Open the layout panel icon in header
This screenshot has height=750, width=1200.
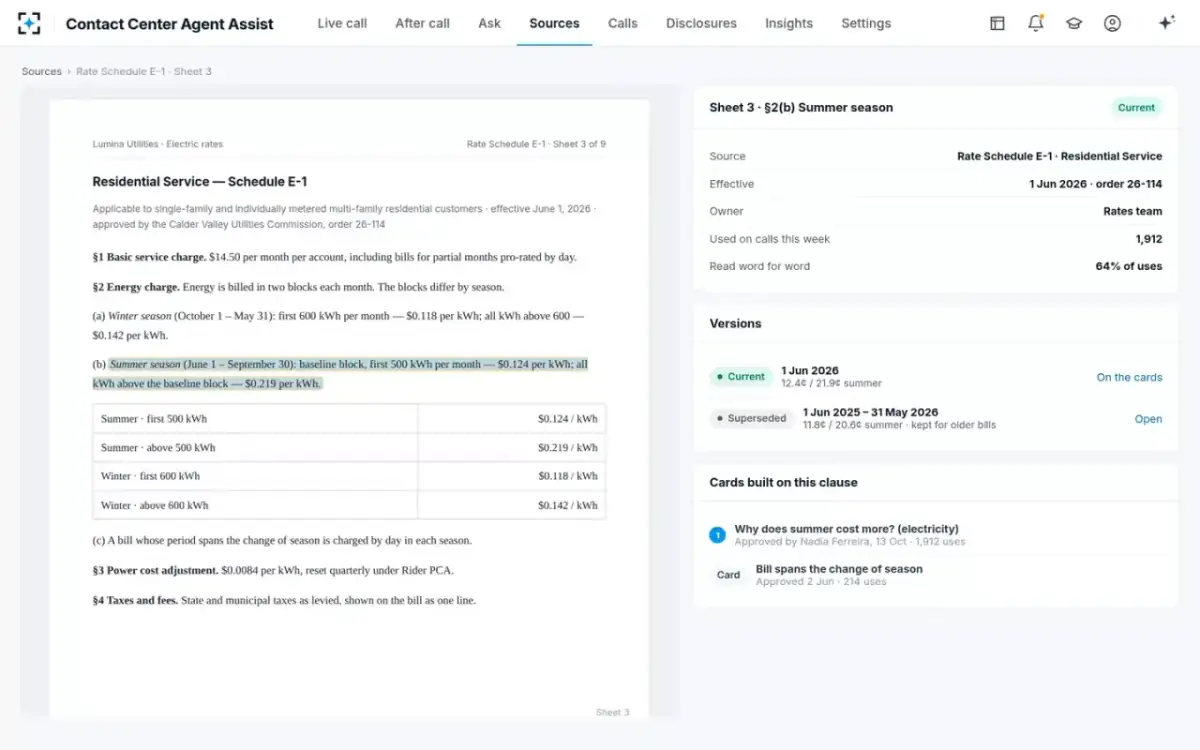tap(997, 23)
